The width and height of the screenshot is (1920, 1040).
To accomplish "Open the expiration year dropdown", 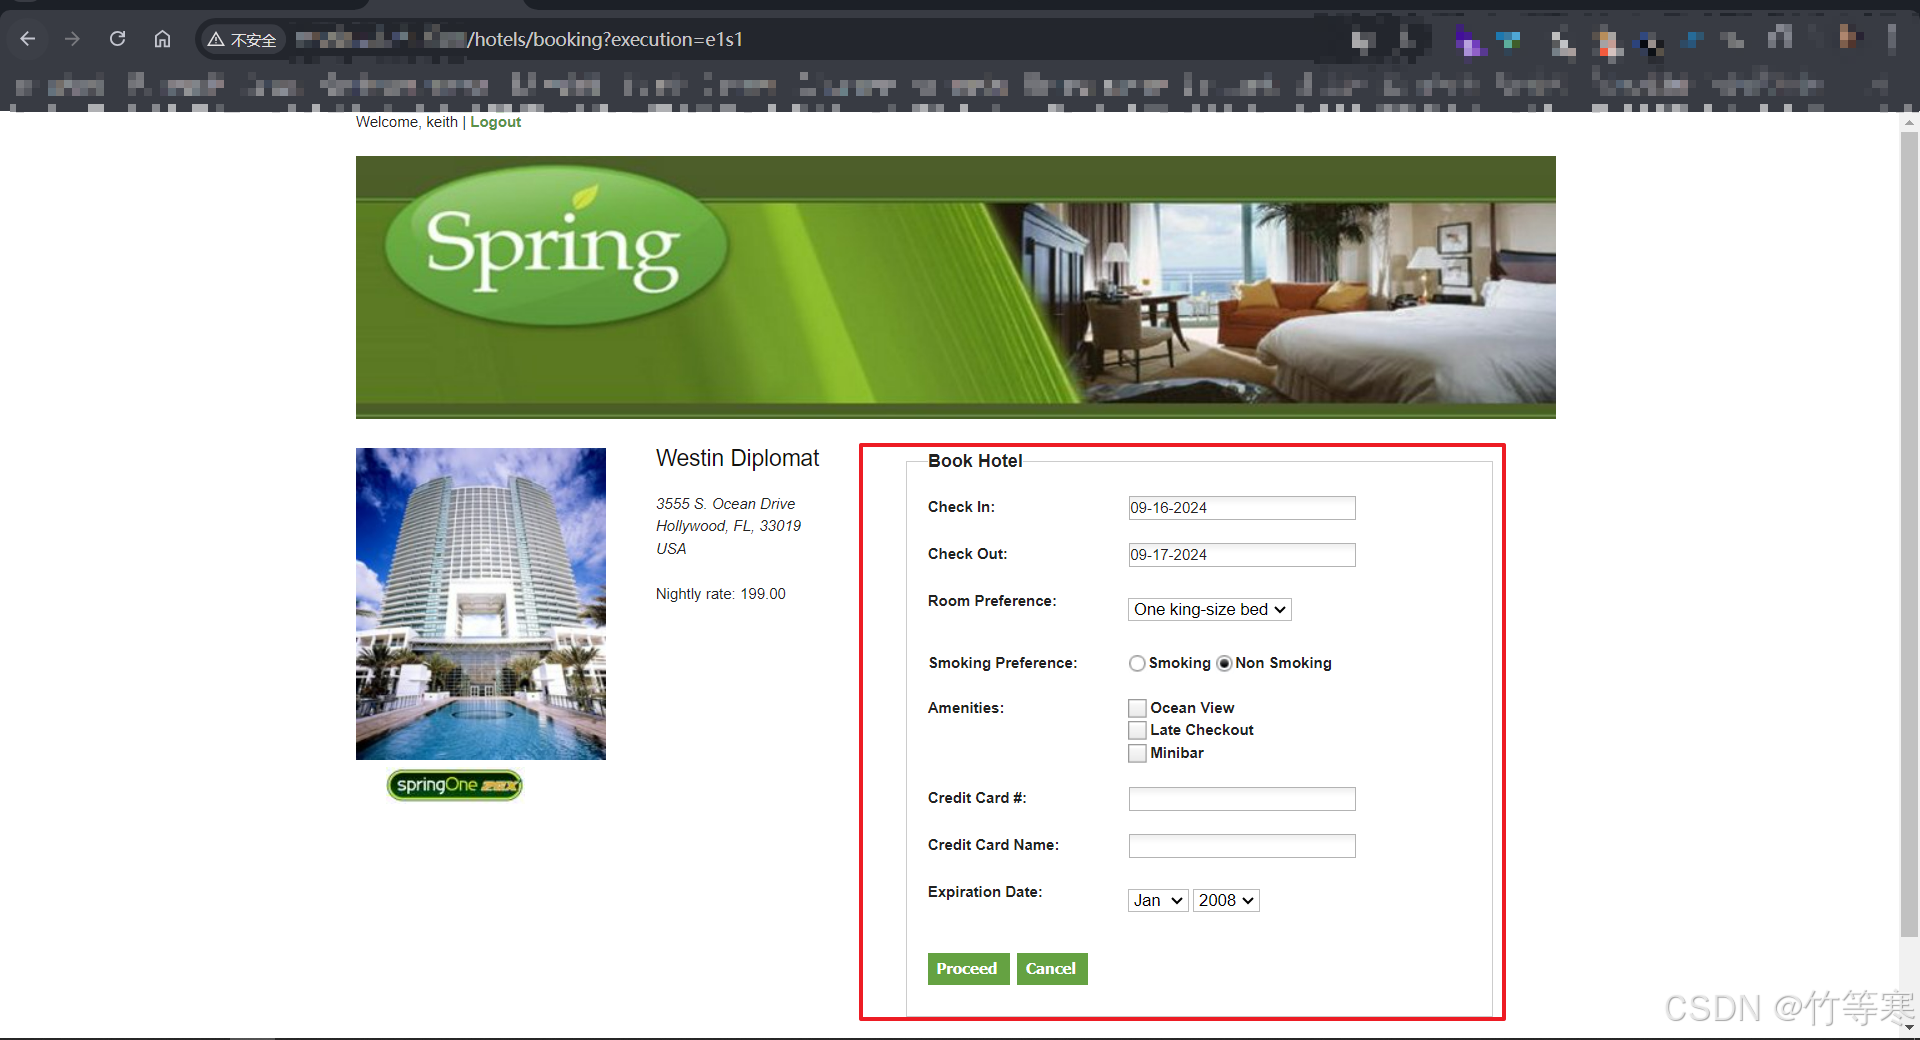I will click(x=1225, y=900).
